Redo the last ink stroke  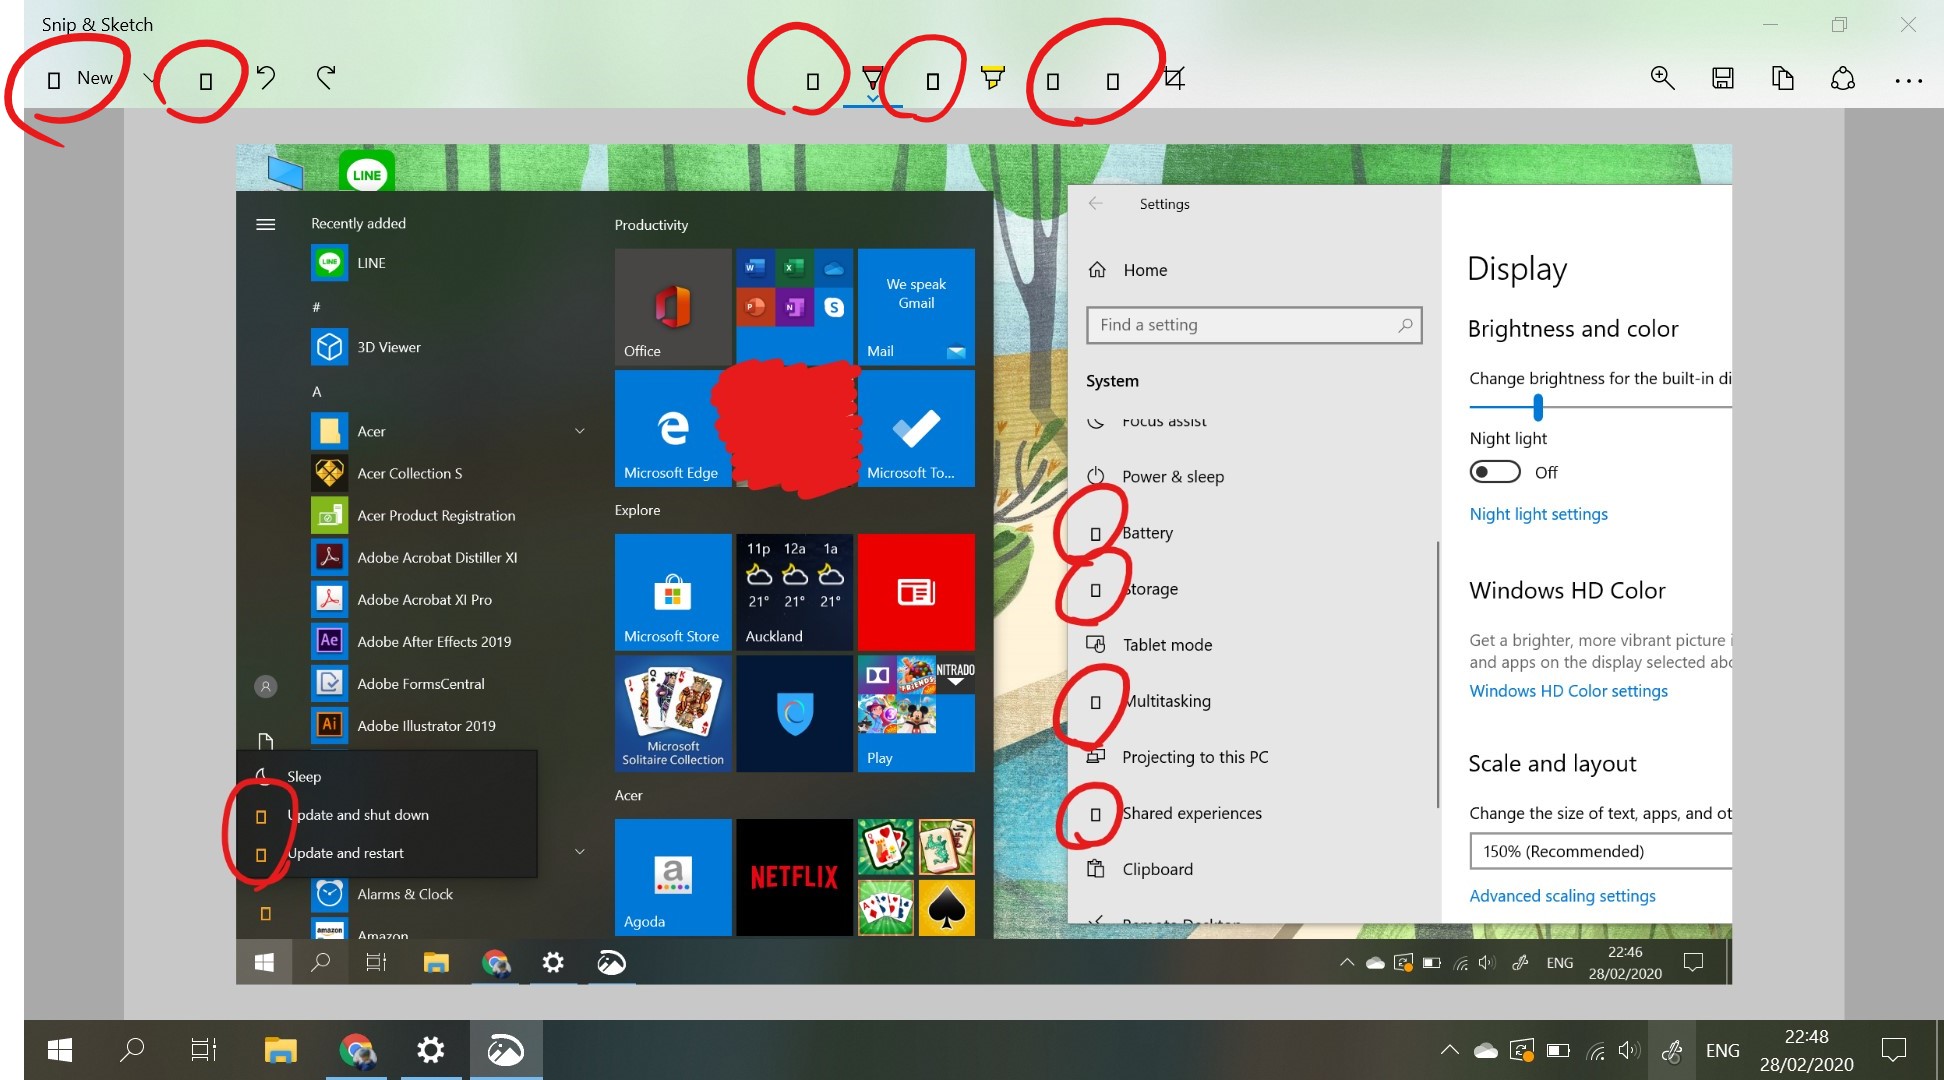point(326,78)
